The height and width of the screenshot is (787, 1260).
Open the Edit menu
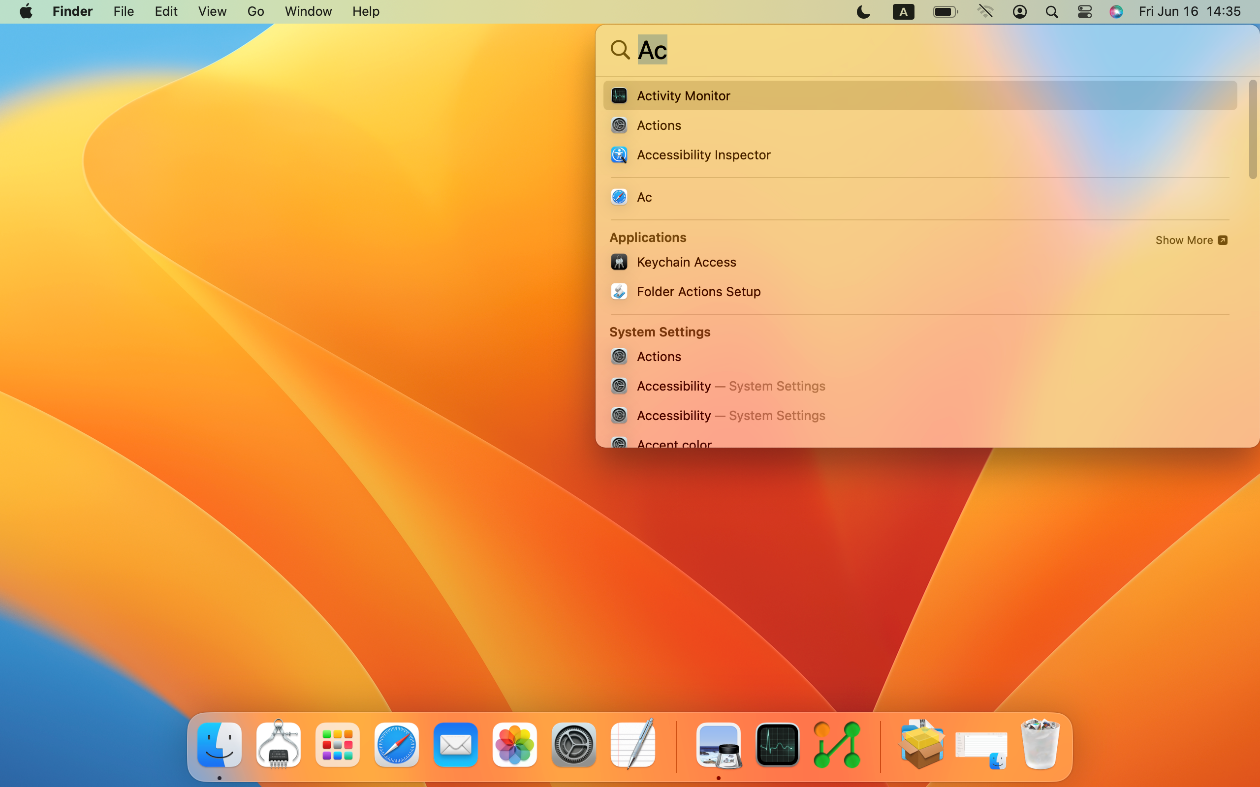pyautogui.click(x=166, y=12)
